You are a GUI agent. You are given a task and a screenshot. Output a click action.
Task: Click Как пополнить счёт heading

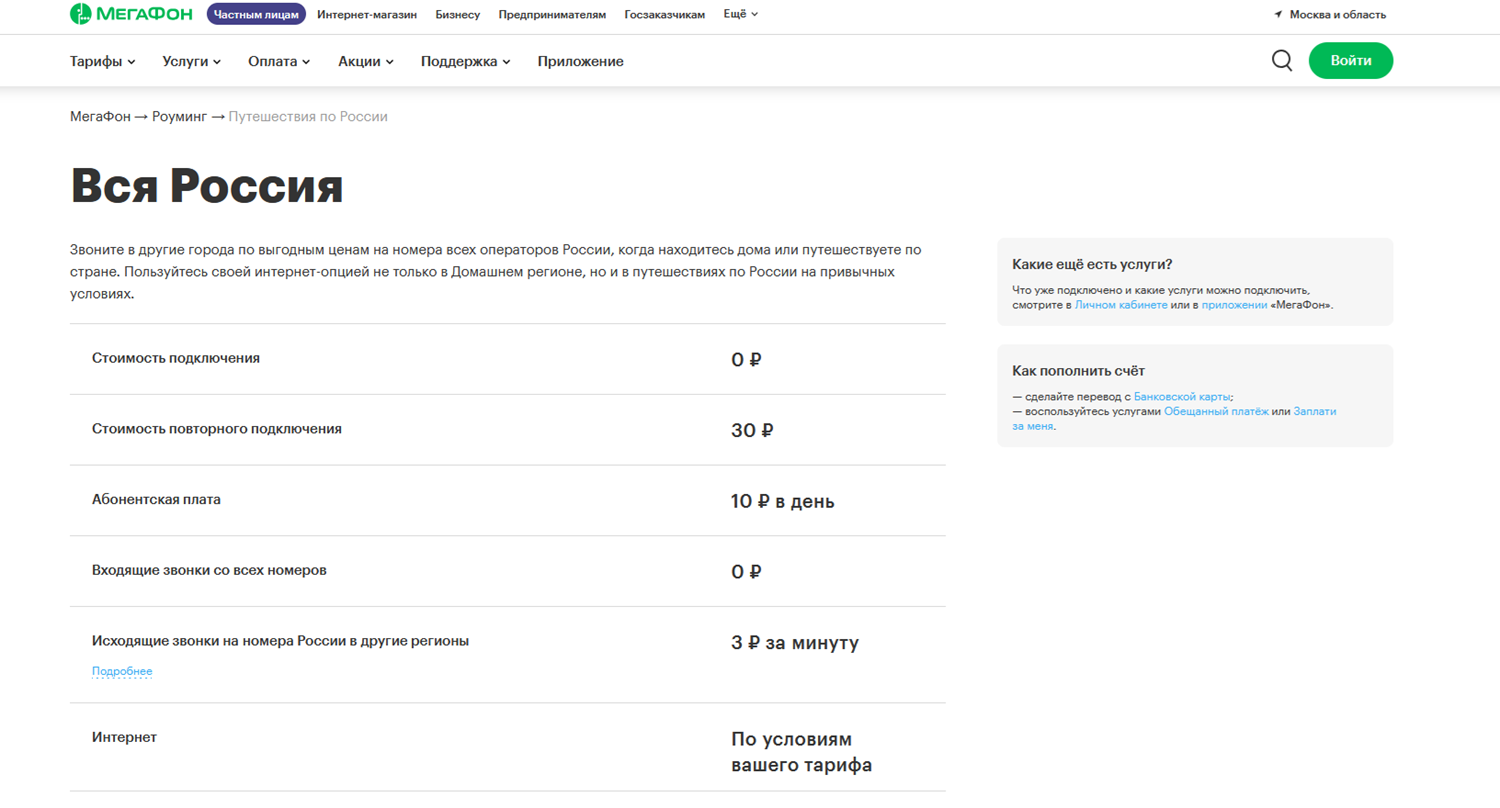click(1078, 371)
